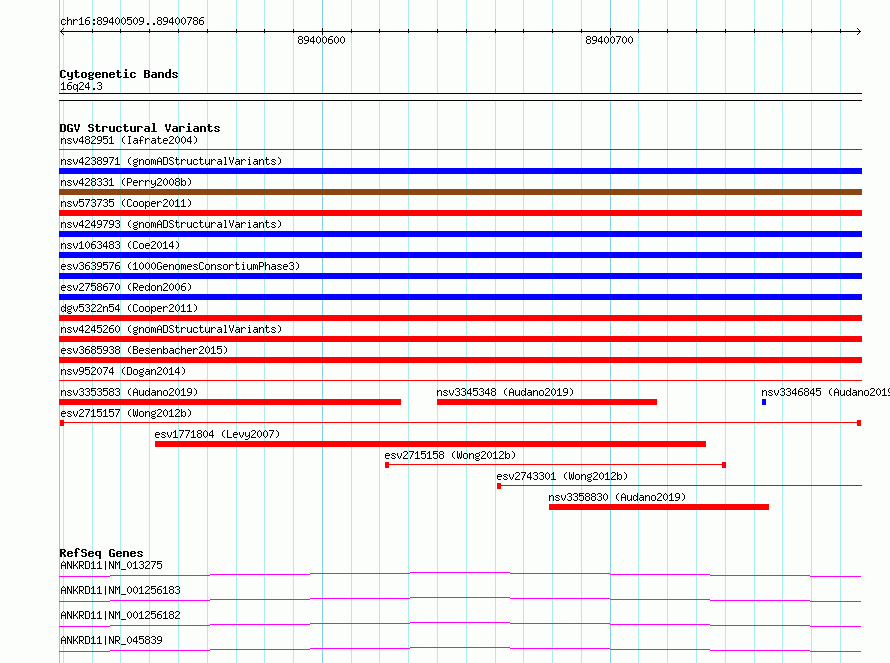
Task: Open variant esv2743301 (Wong2012b)
Action: (x=562, y=476)
